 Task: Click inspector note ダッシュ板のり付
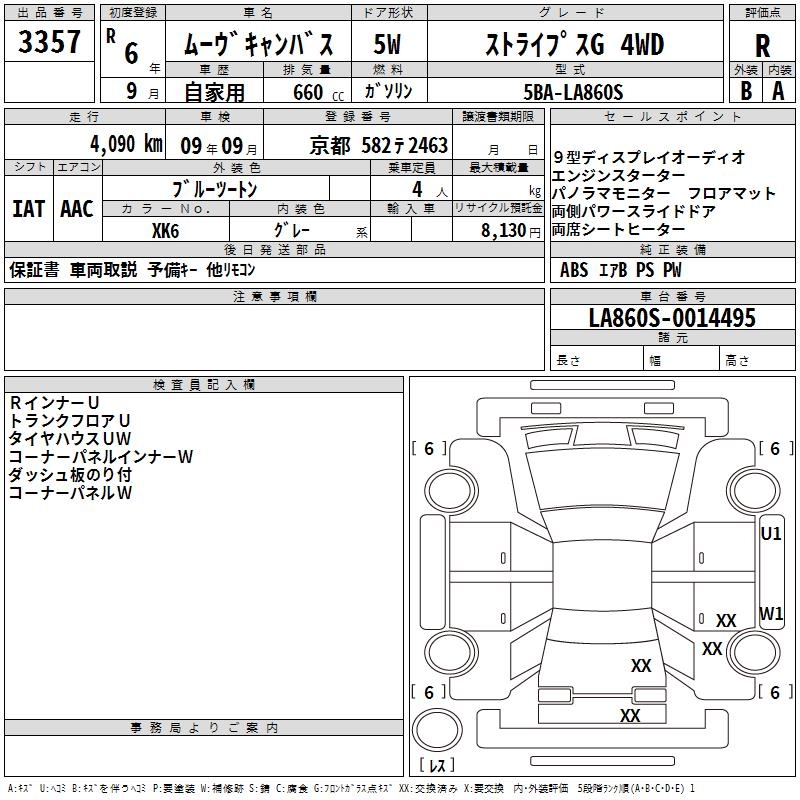[x=70, y=475]
